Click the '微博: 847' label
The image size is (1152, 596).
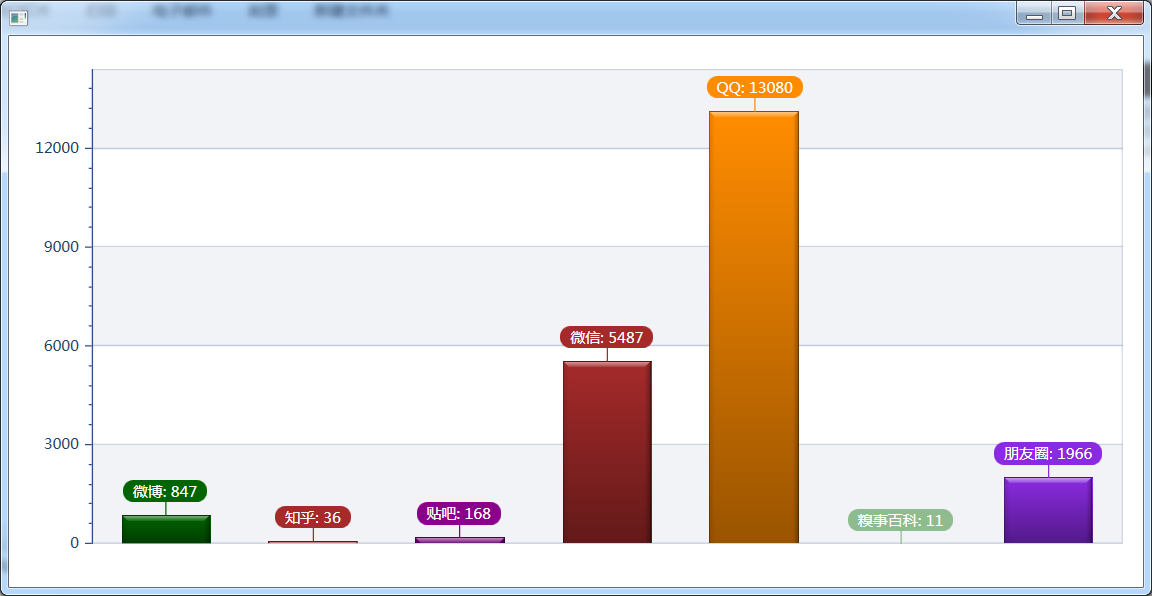pos(165,492)
